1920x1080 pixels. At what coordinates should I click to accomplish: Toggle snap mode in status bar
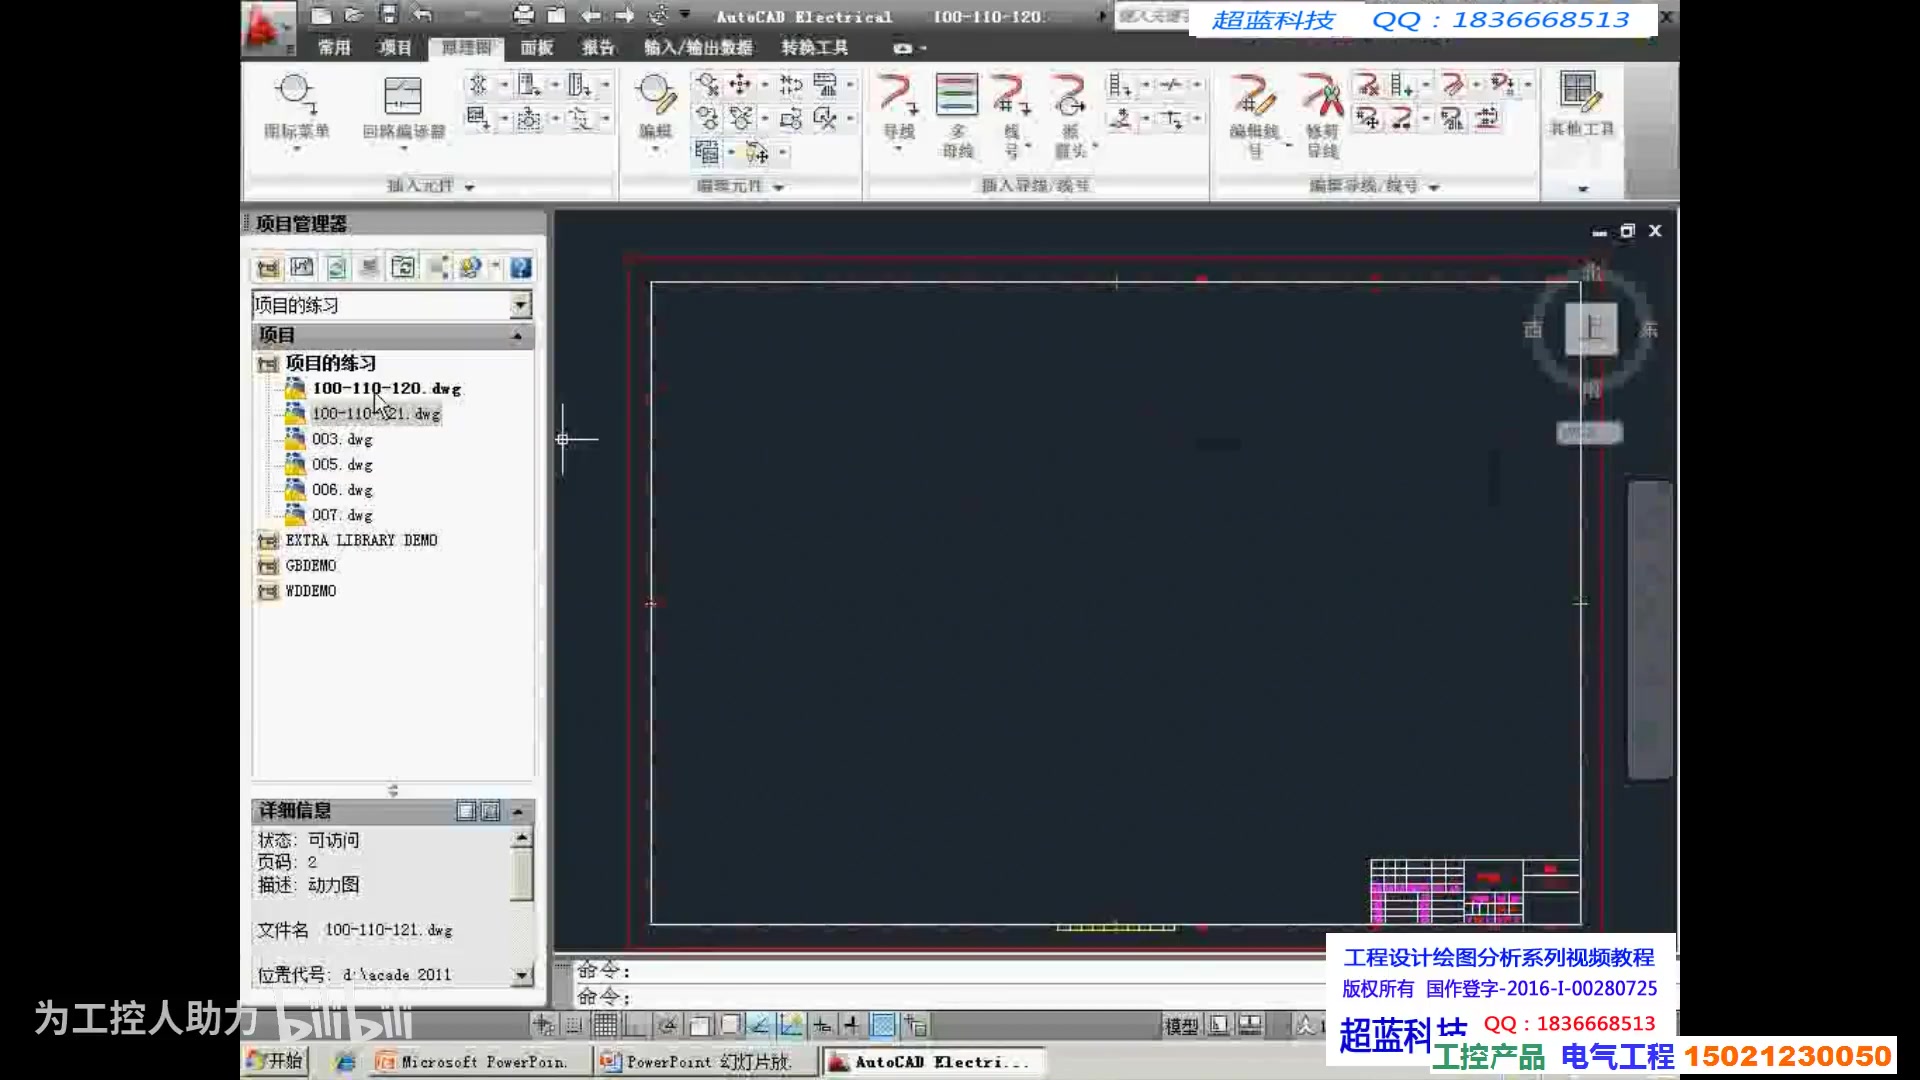point(574,1025)
